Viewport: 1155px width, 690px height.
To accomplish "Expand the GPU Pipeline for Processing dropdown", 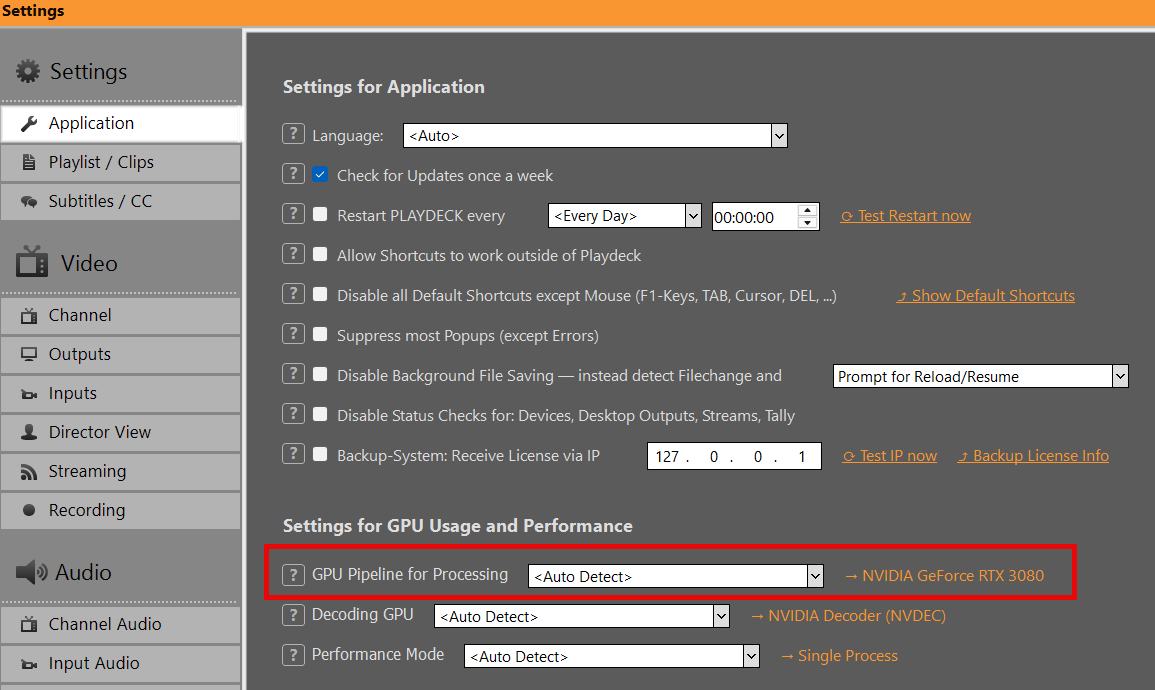I will (815, 576).
